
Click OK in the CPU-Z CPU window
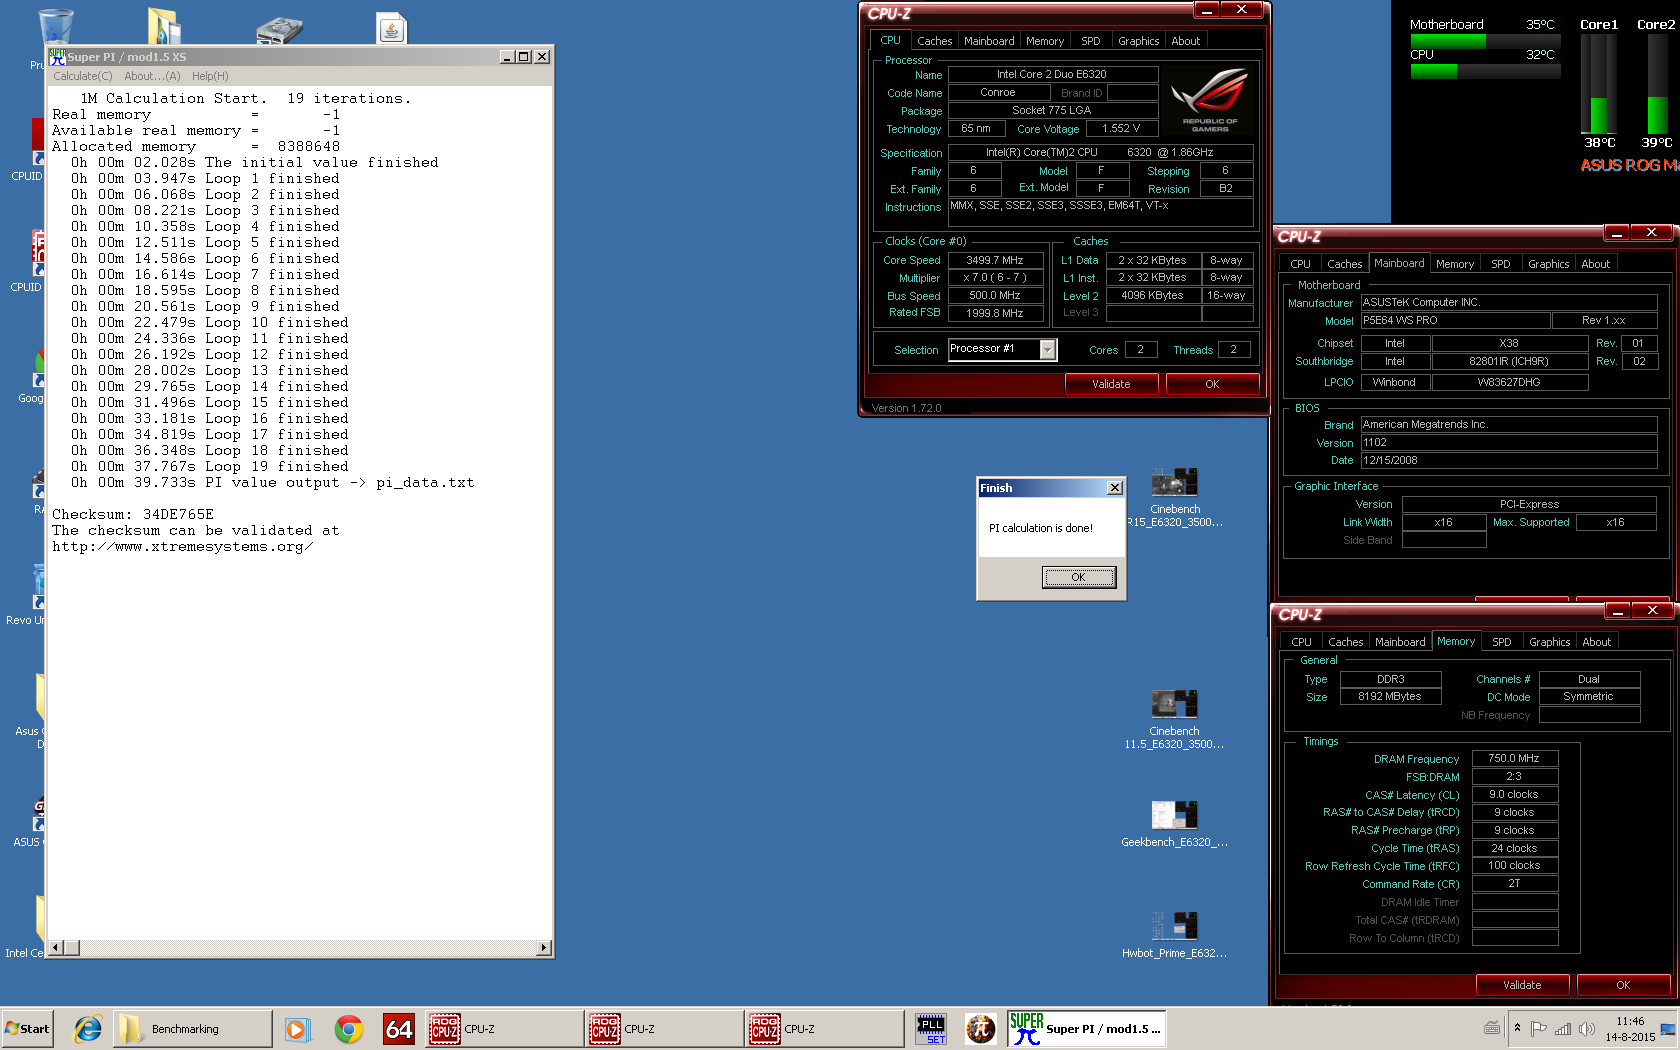tap(1212, 384)
